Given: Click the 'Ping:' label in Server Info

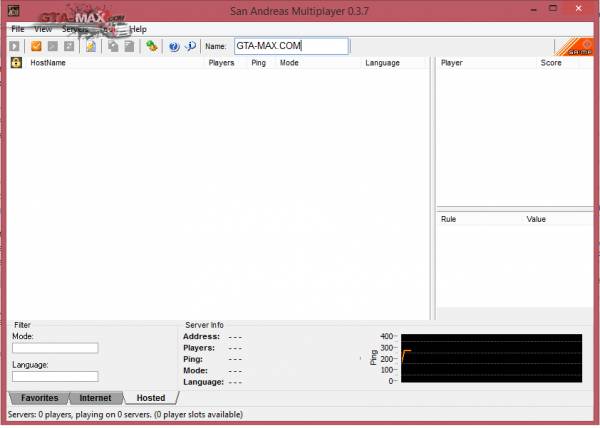Looking at the screenshot, I should 193,359.
